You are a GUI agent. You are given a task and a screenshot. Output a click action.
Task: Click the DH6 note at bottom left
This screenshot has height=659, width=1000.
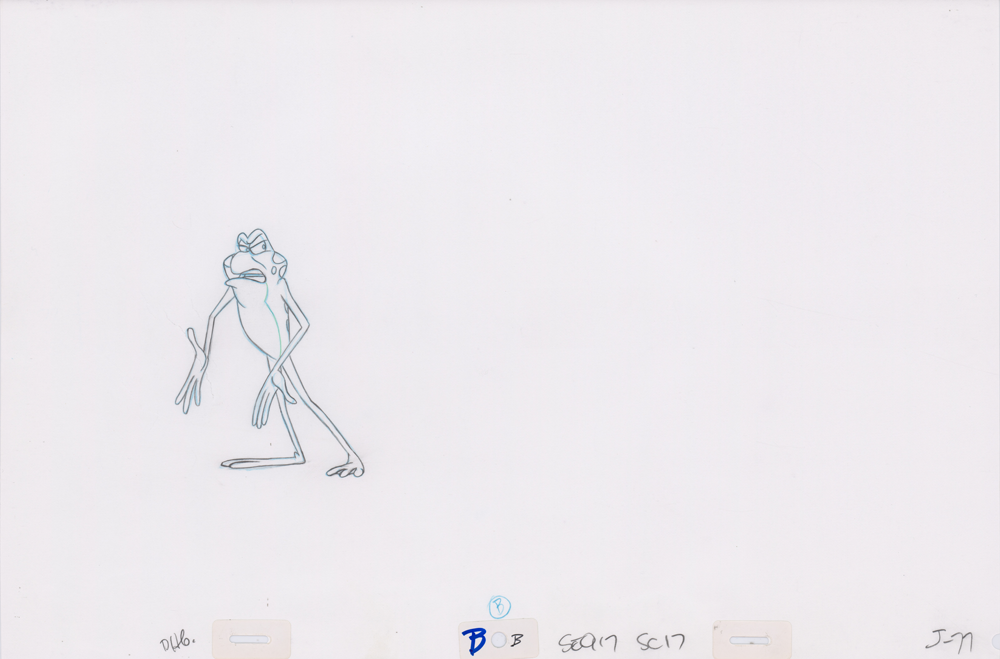point(176,643)
